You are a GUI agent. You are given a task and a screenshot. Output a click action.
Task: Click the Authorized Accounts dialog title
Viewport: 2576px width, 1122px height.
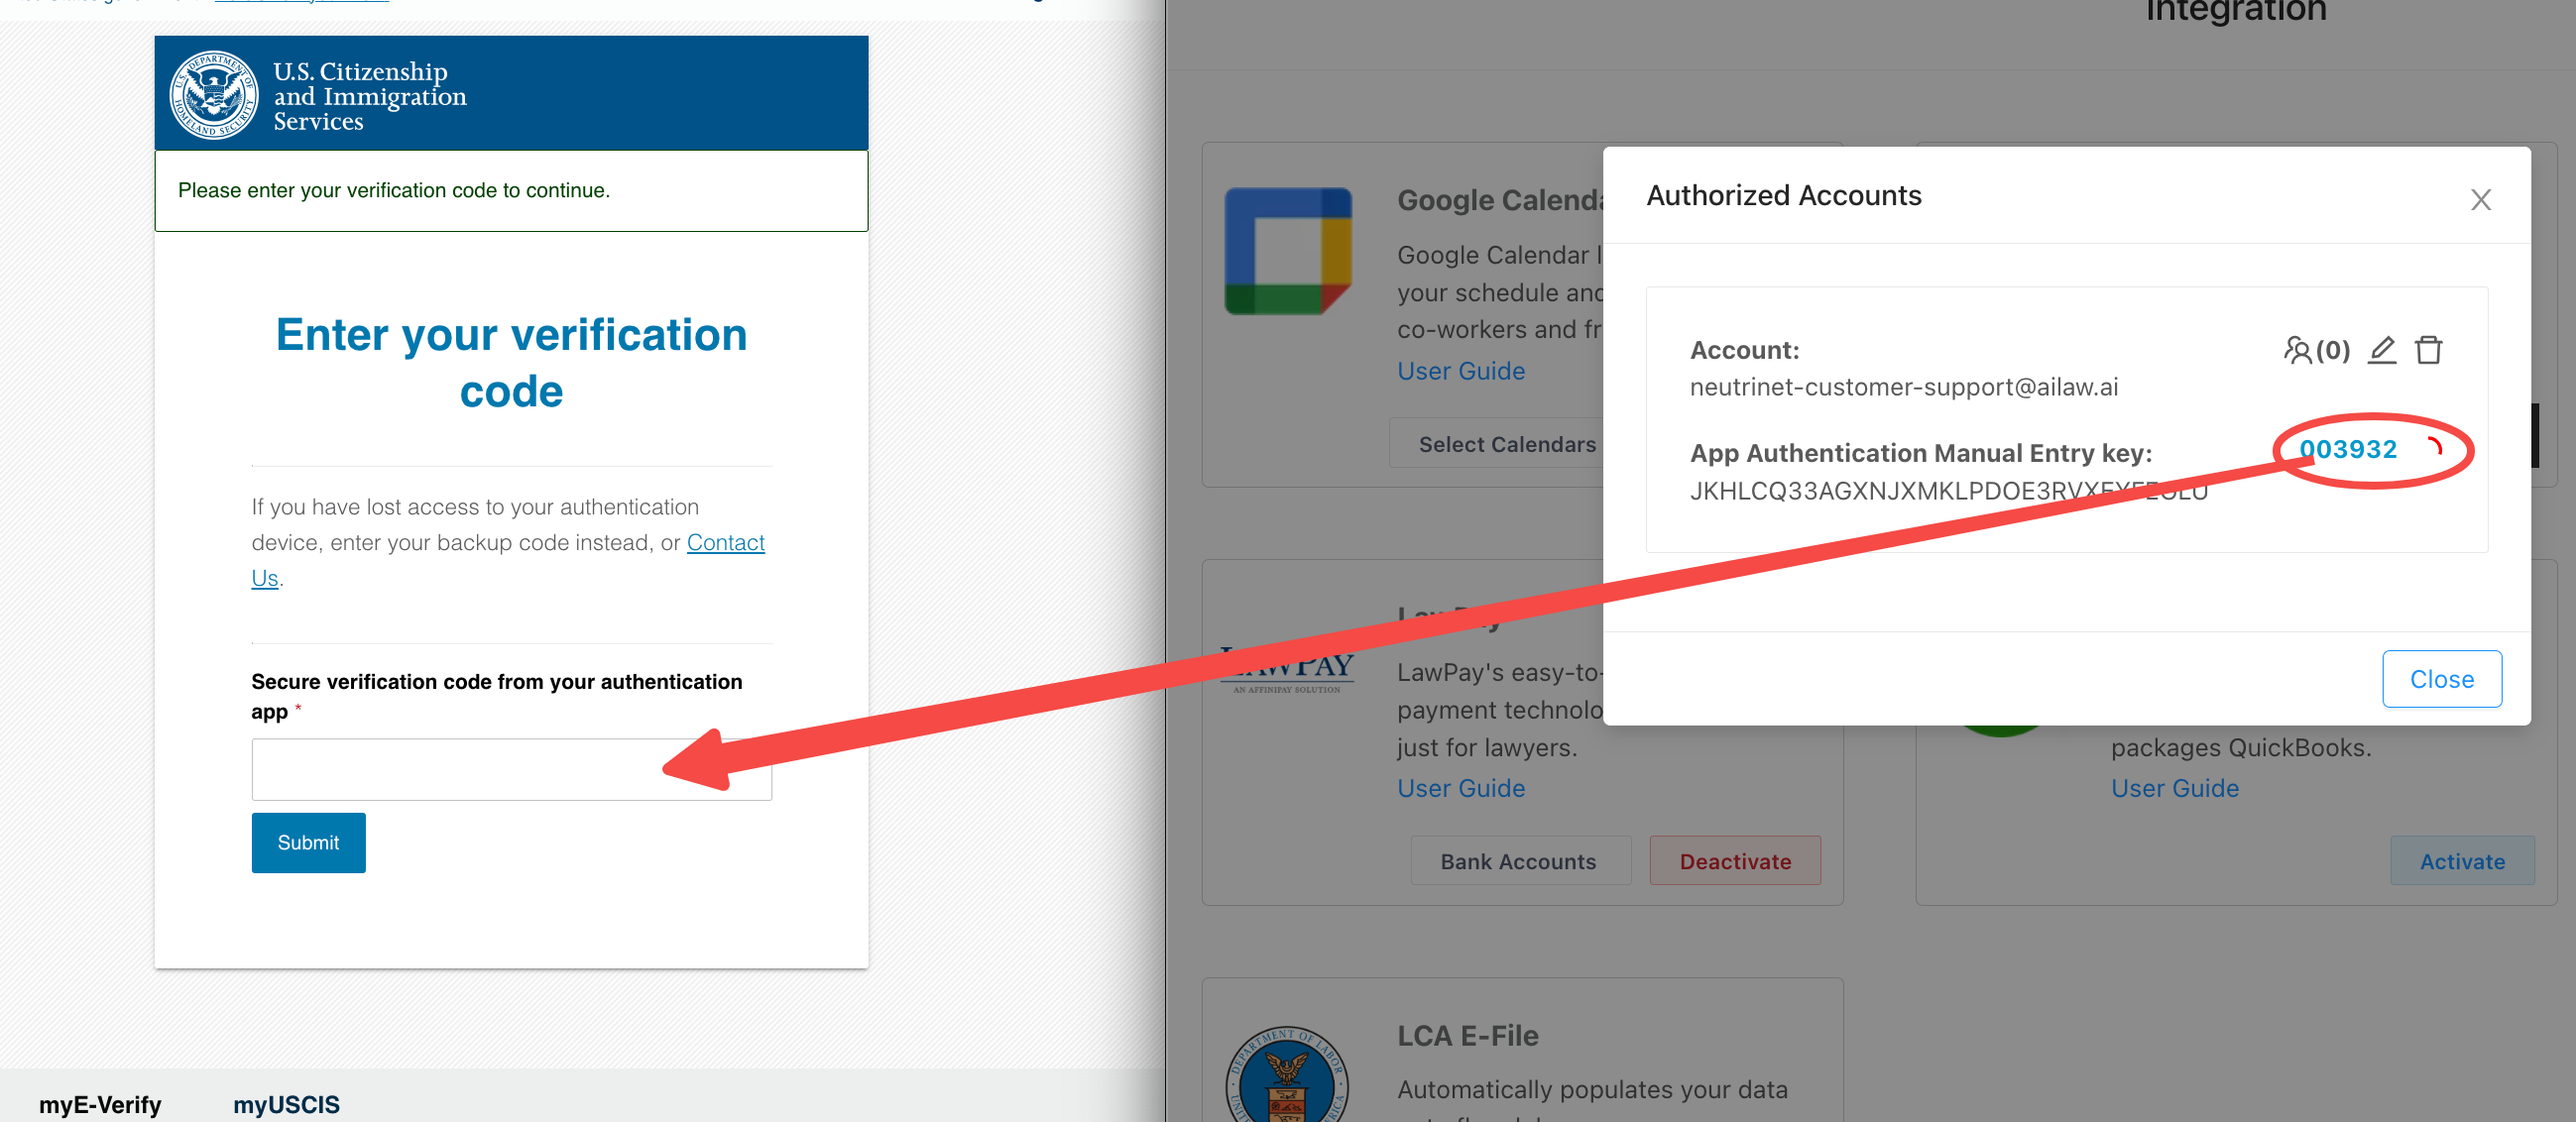[x=1783, y=195]
